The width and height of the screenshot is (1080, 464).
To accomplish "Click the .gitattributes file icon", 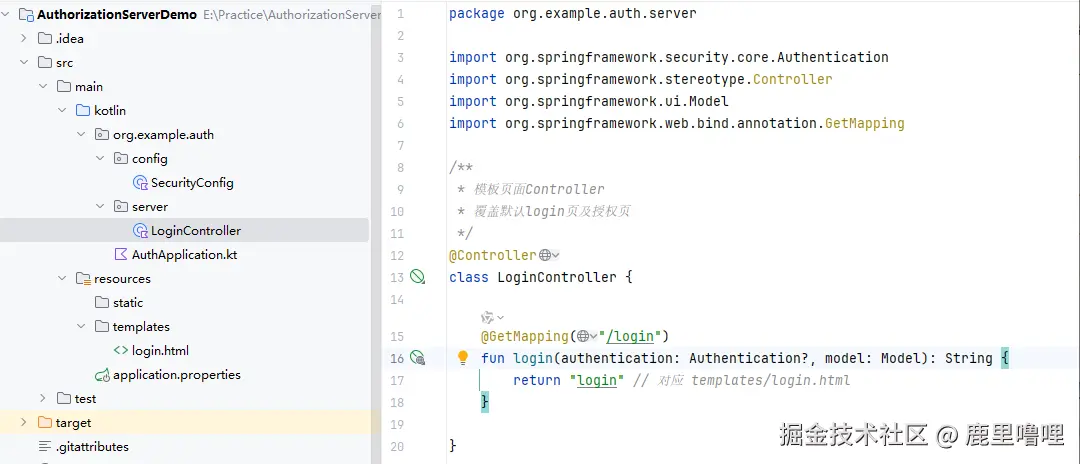I will [x=45, y=447].
